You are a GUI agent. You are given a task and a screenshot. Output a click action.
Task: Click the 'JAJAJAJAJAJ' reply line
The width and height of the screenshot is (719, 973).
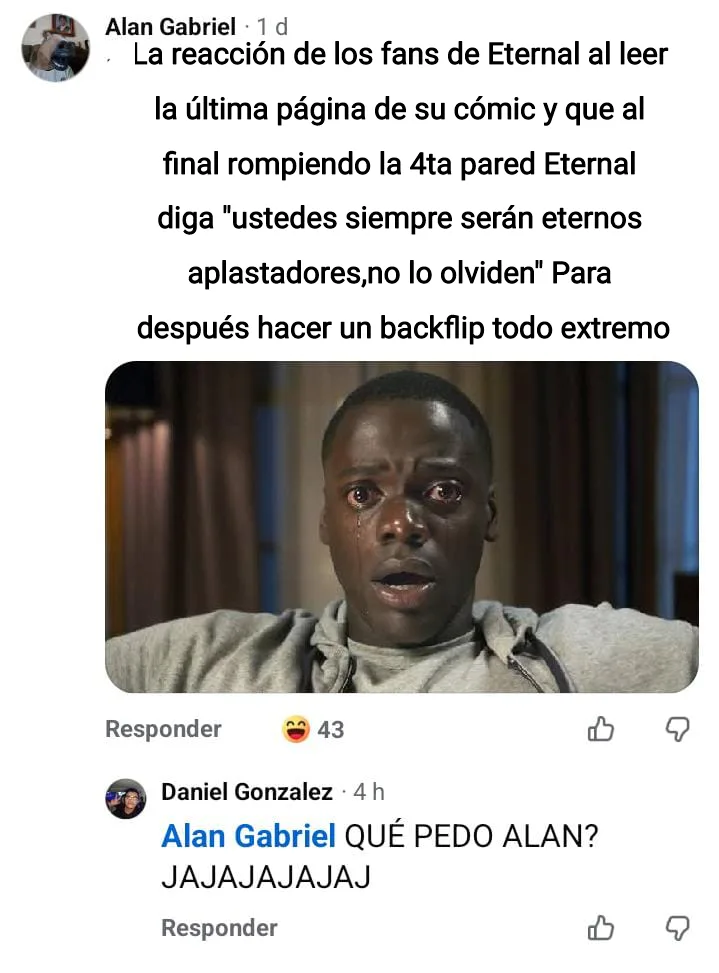(266, 877)
